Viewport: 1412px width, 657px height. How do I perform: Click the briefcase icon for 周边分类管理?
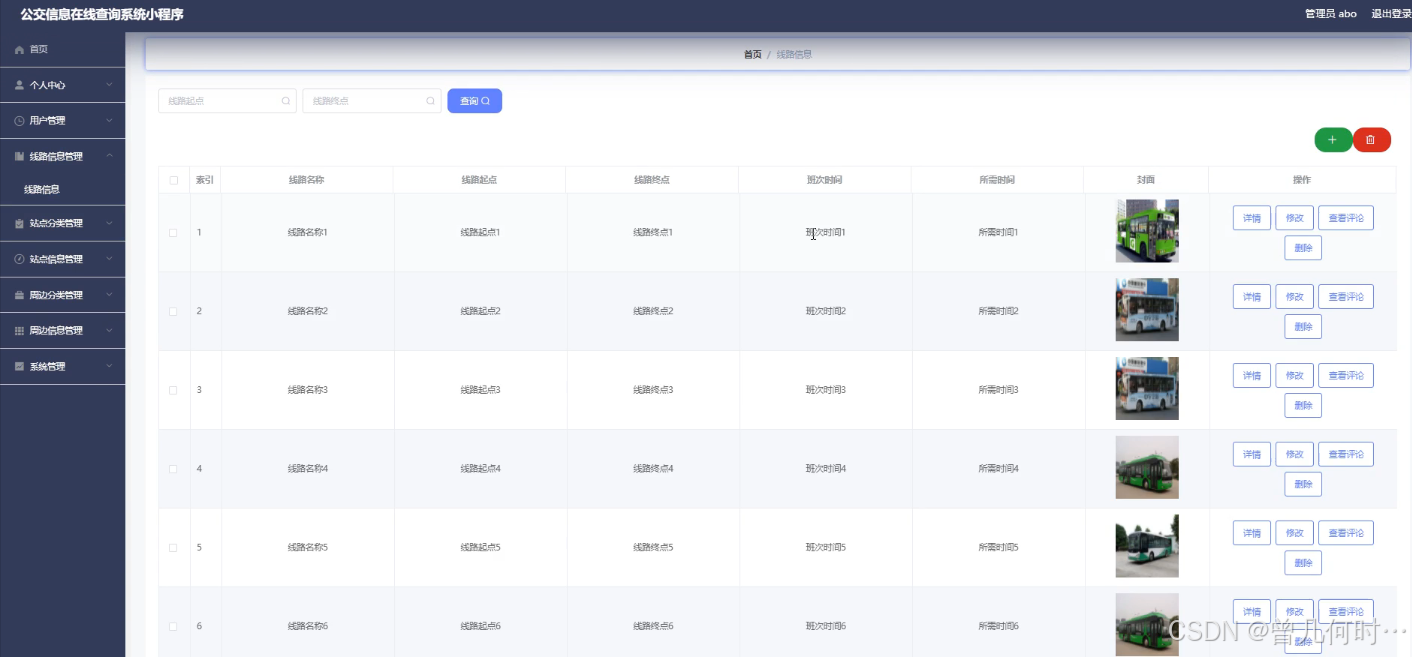point(19,295)
